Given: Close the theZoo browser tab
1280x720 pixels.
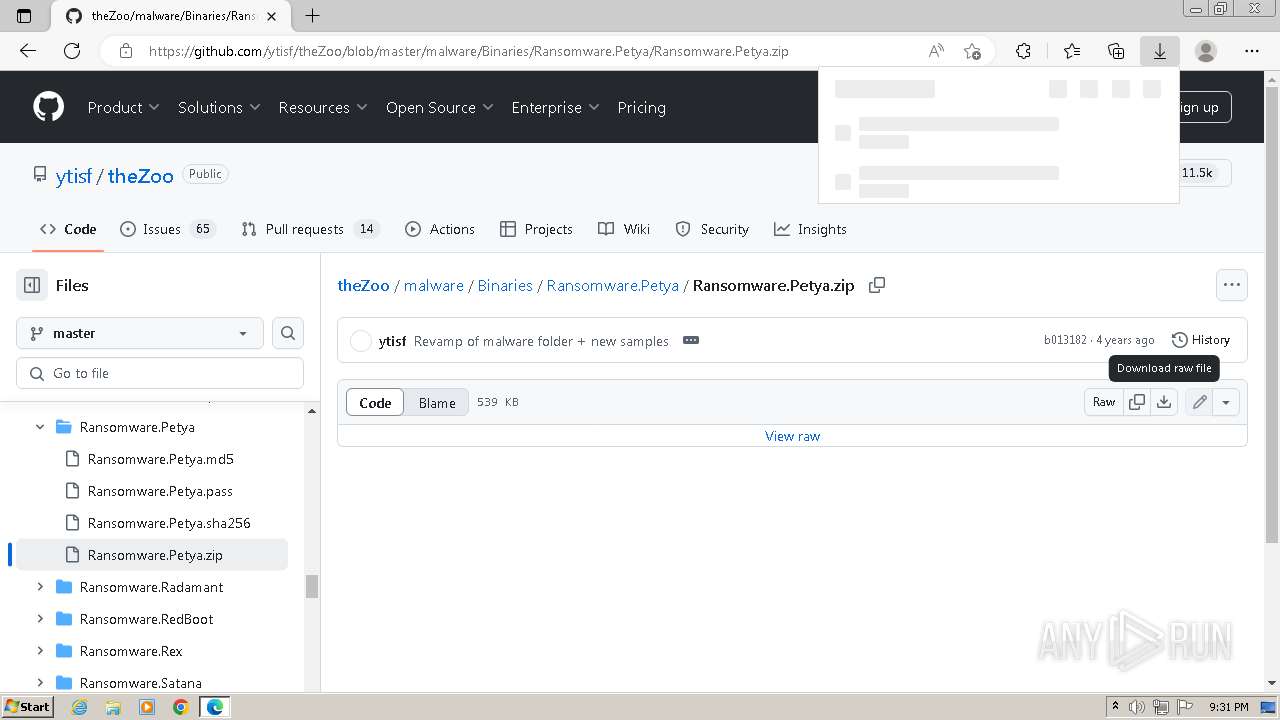Looking at the screenshot, I should [271, 16].
